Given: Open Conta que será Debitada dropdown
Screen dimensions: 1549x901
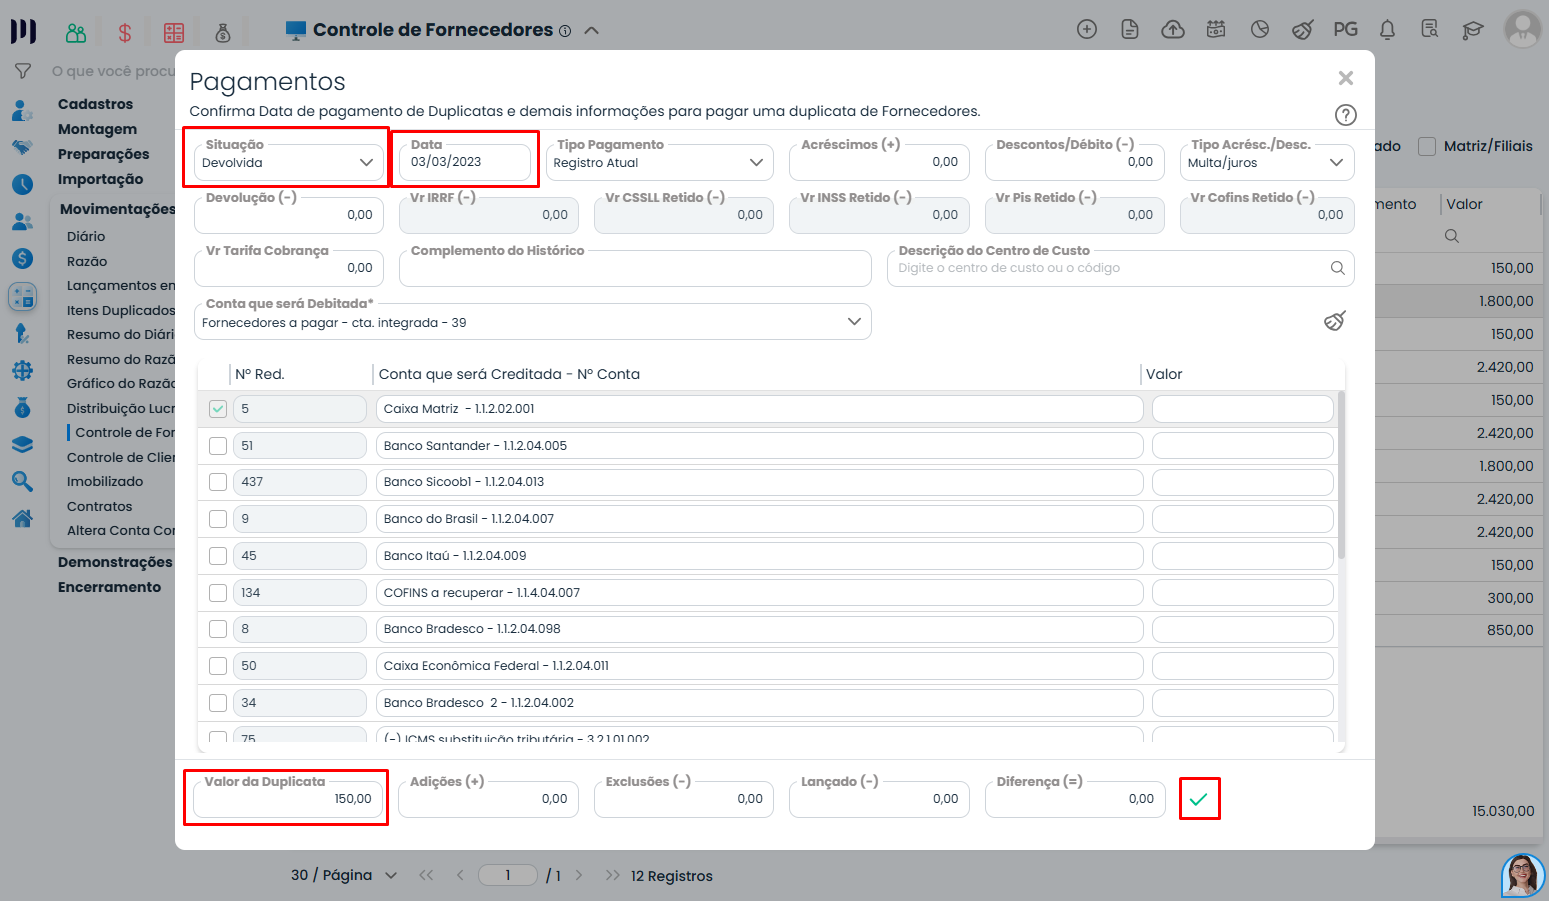Looking at the screenshot, I should (x=533, y=322).
